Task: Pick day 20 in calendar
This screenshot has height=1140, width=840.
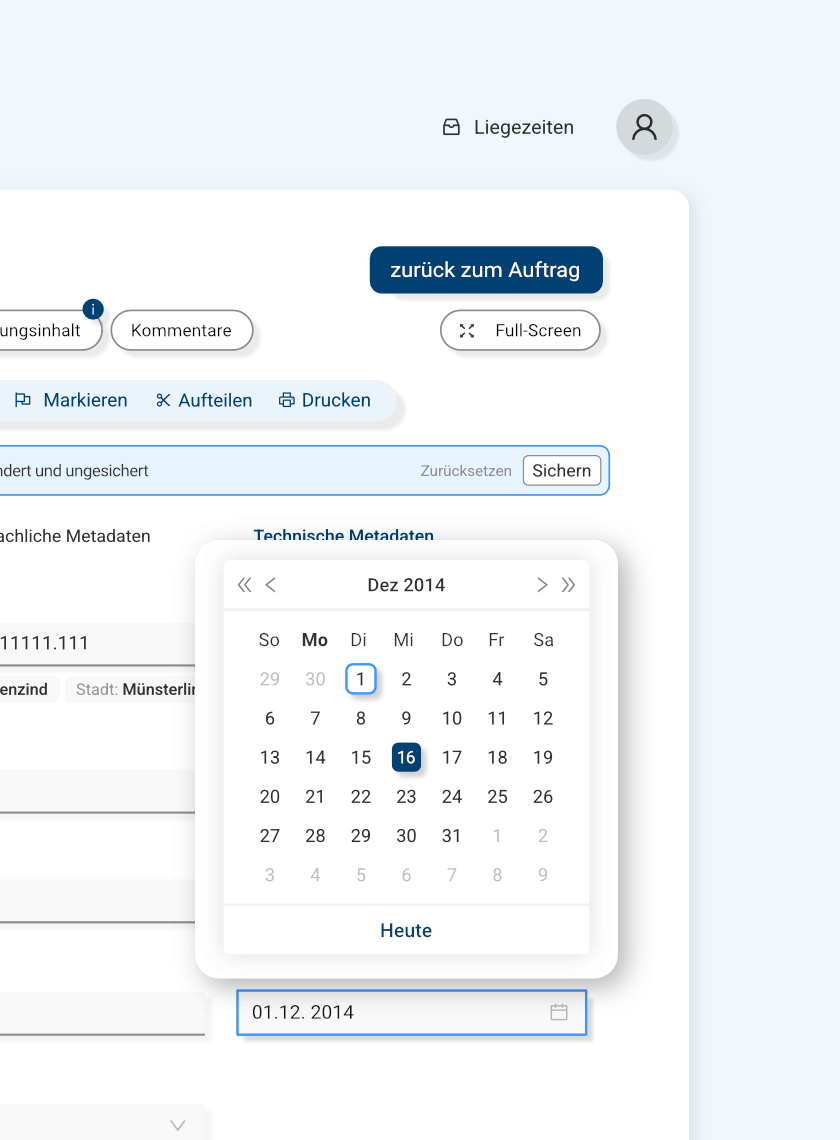Action: tap(270, 797)
